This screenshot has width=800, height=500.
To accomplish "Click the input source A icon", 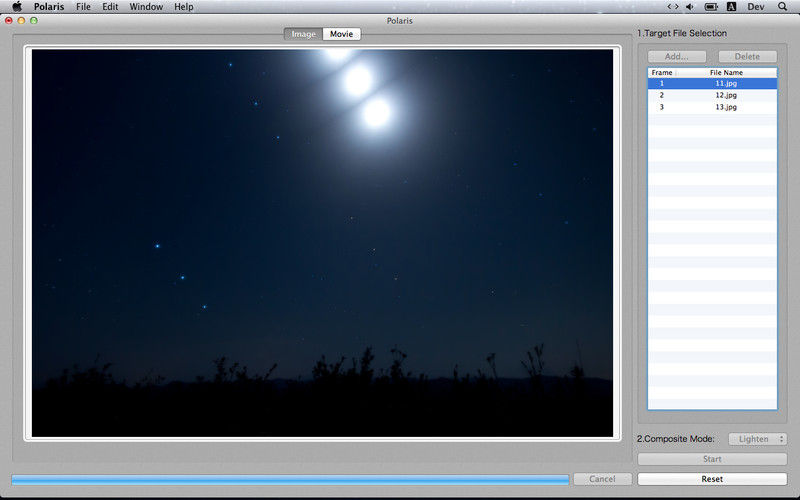I will click(731, 7).
